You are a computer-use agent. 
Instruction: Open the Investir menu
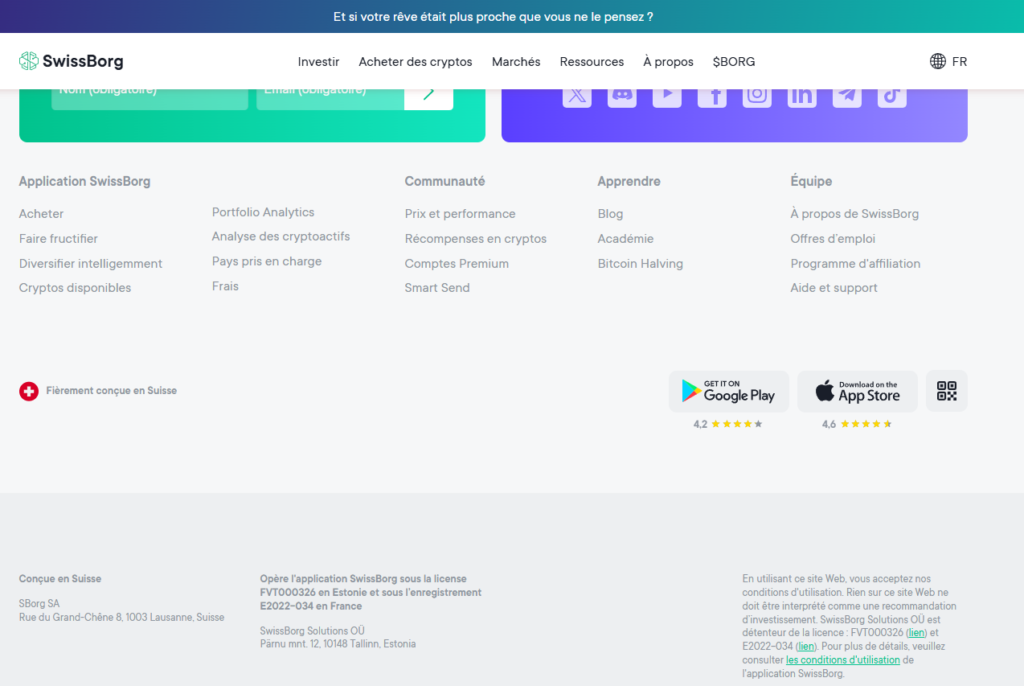pos(319,61)
